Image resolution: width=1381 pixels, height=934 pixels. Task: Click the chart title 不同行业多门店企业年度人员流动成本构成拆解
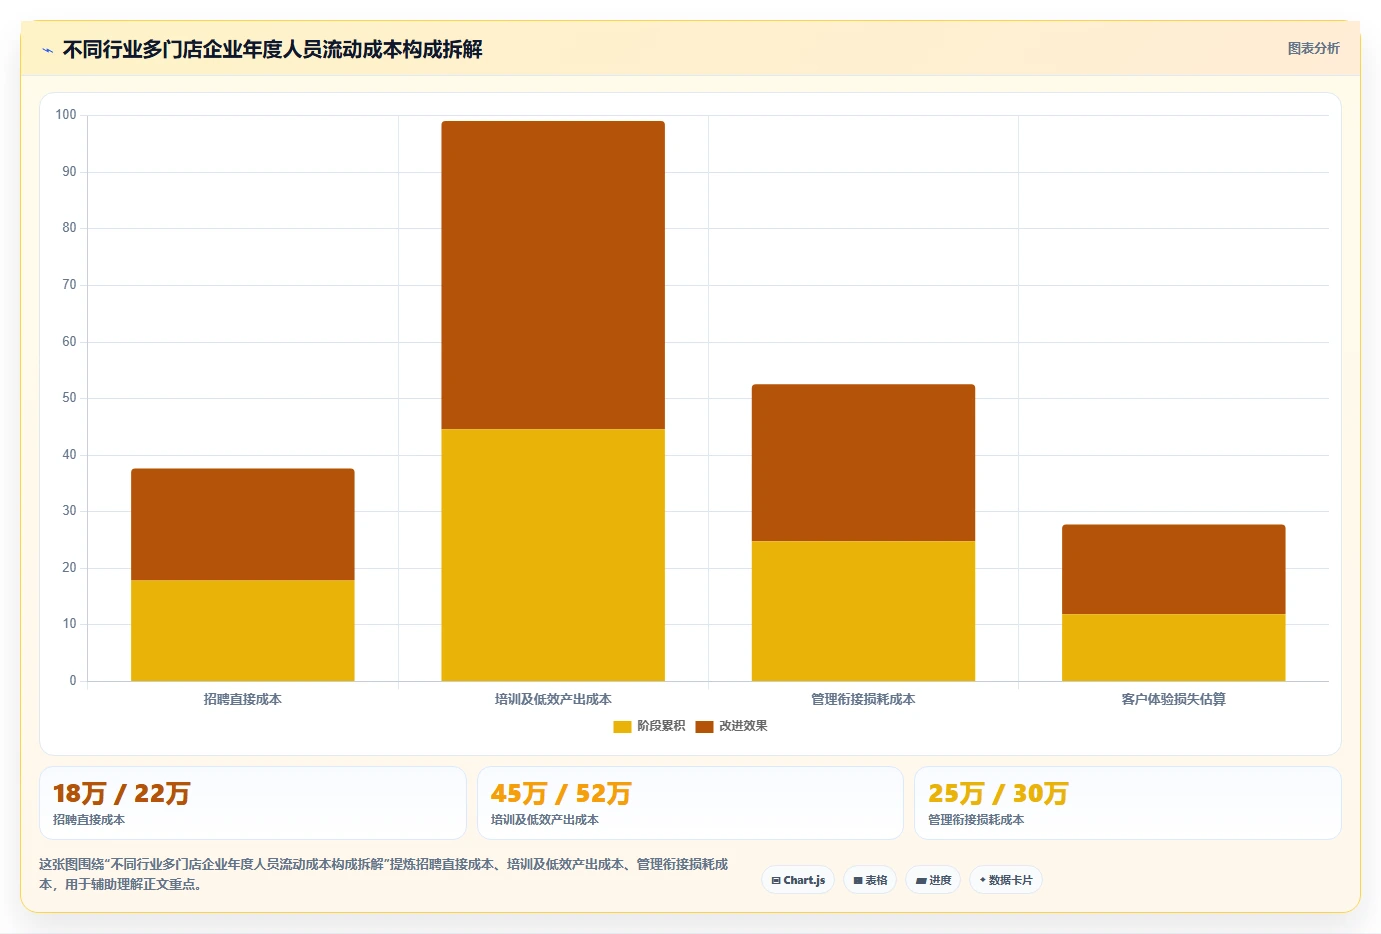pyautogui.click(x=272, y=50)
